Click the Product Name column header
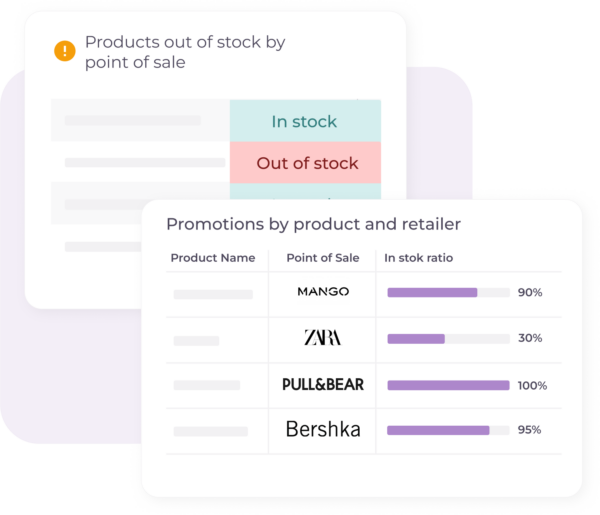Image resolution: width=600 pixels, height=515 pixels. tap(212, 258)
